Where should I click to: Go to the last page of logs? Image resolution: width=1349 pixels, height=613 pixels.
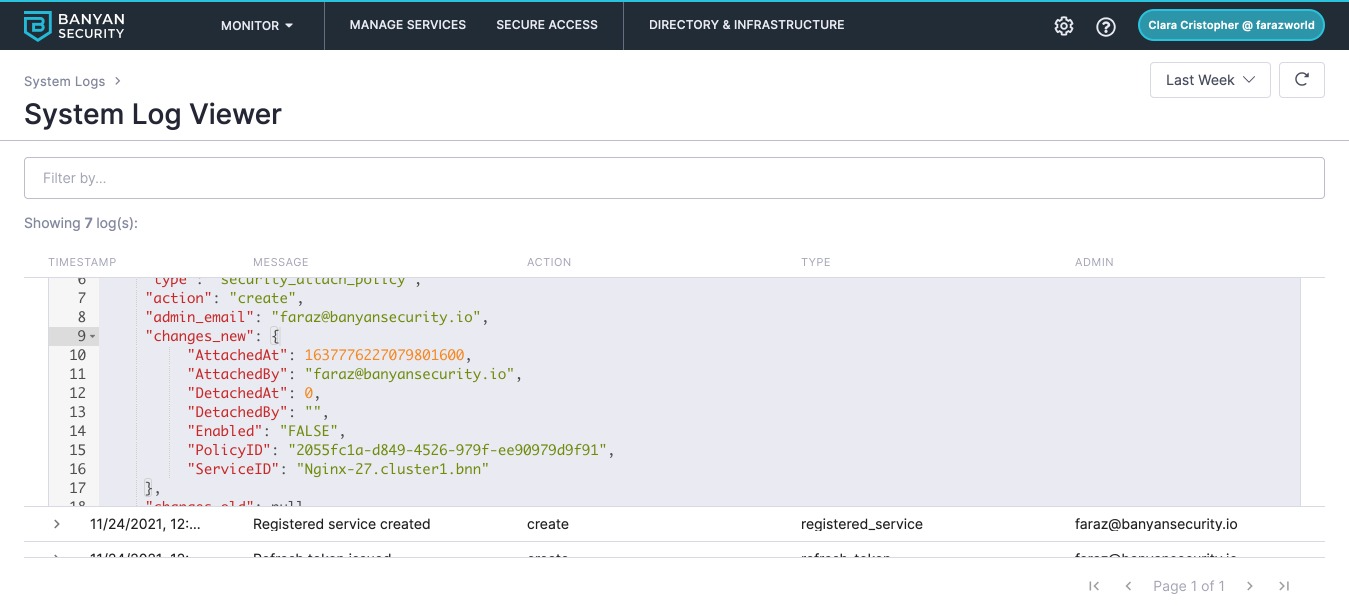point(1285,586)
